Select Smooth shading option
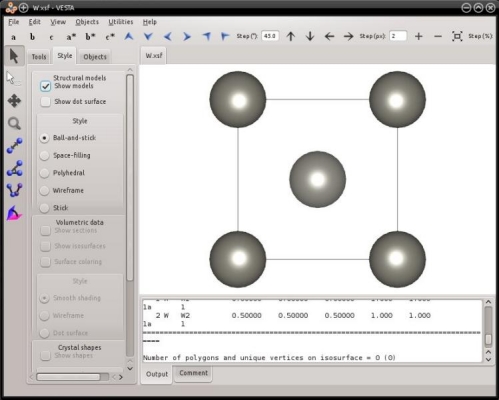The image size is (499, 400). point(44,298)
